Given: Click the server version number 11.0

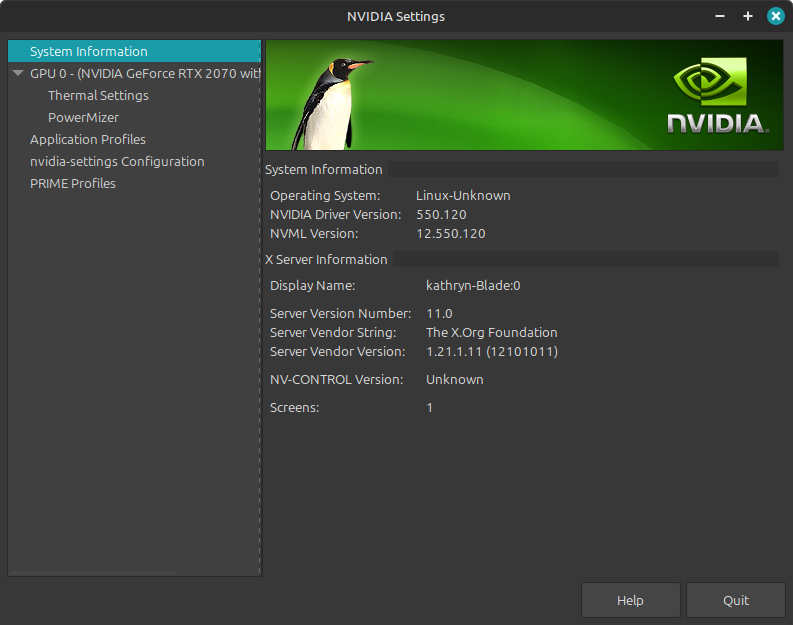Looking at the screenshot, I should tap(439, 314).
